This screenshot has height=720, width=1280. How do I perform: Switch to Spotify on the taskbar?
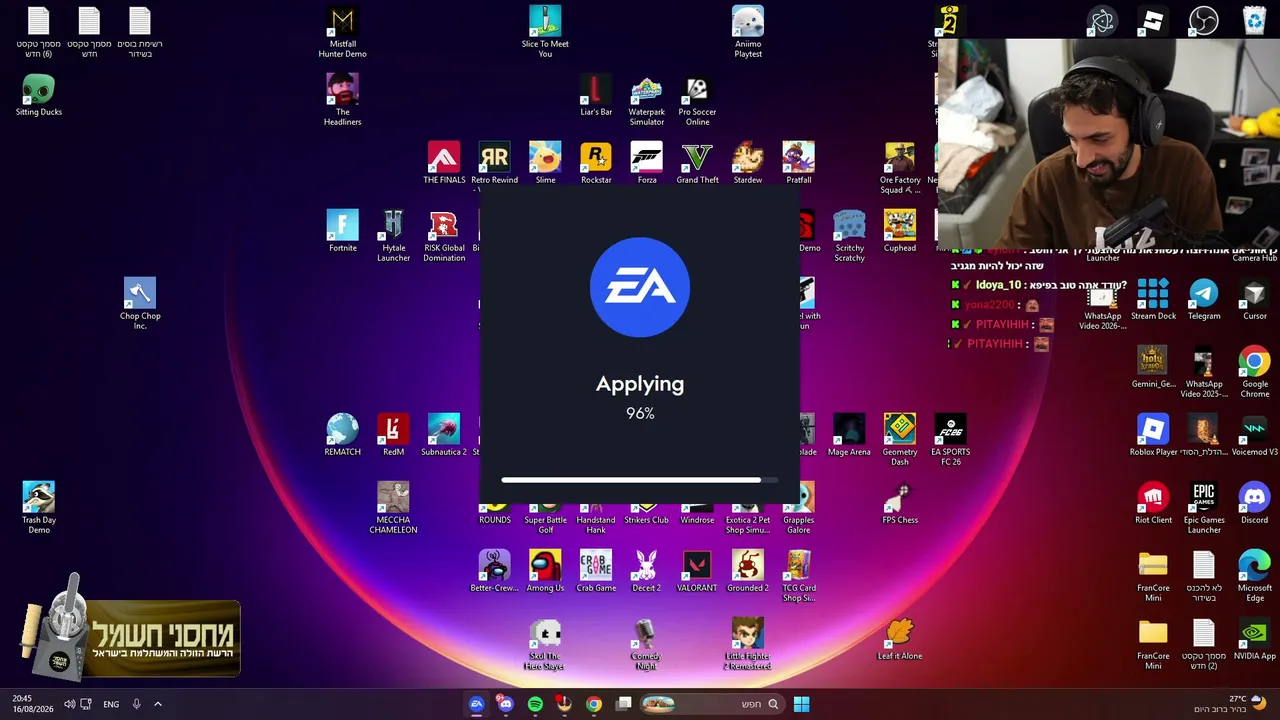pyautogui.click(x=535, y=704)
